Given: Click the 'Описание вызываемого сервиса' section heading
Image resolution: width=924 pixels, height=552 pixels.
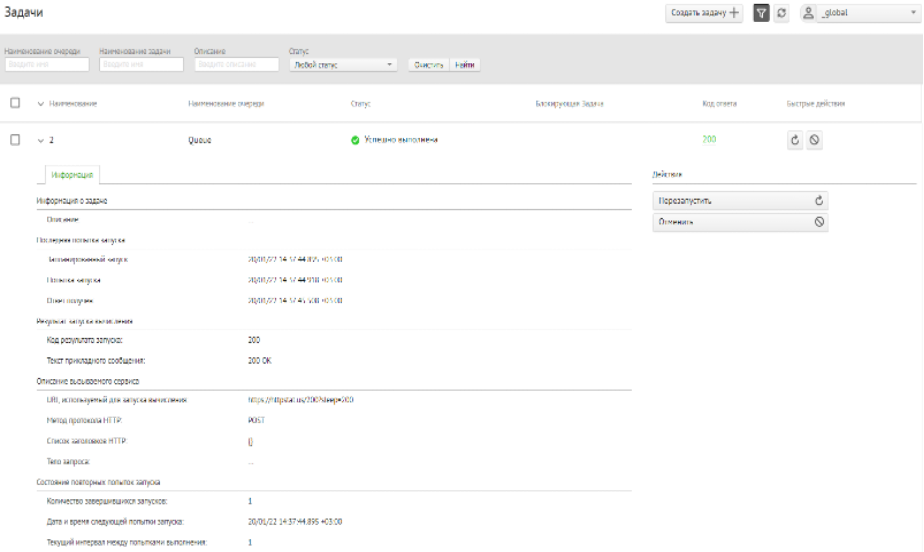Looking at the screenshot, I should 88,381.
